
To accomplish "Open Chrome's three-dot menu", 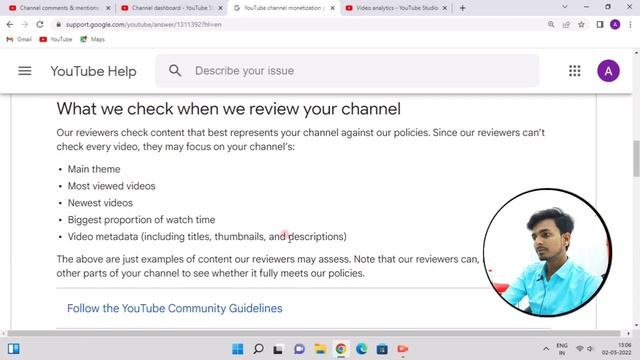I will (630, 24).
